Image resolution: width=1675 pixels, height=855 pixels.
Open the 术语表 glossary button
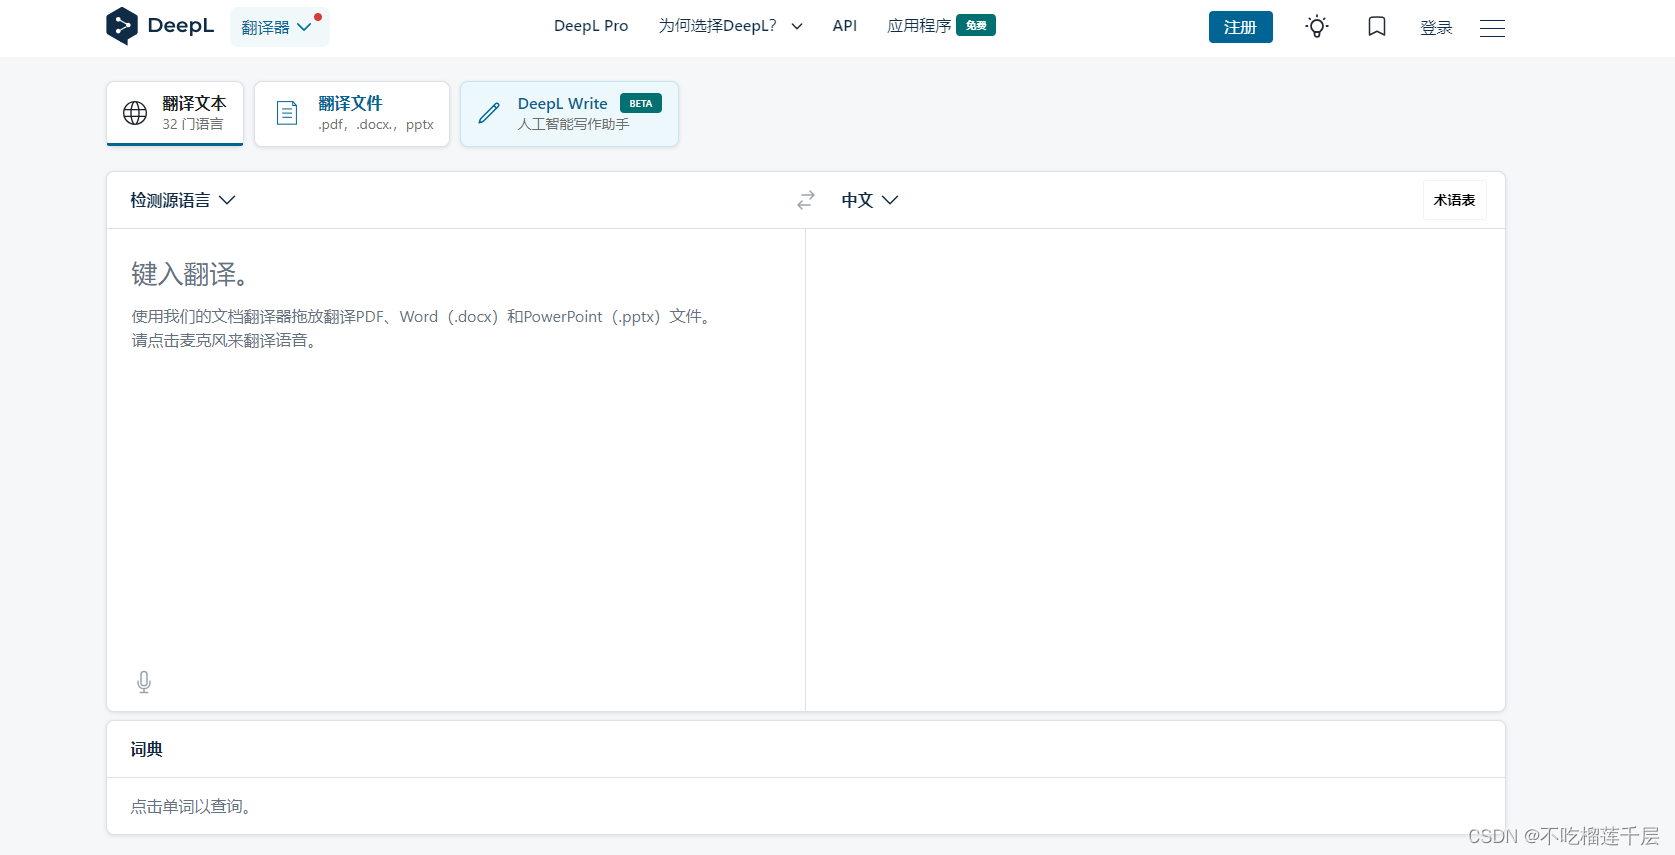[x=1454, y=200]
